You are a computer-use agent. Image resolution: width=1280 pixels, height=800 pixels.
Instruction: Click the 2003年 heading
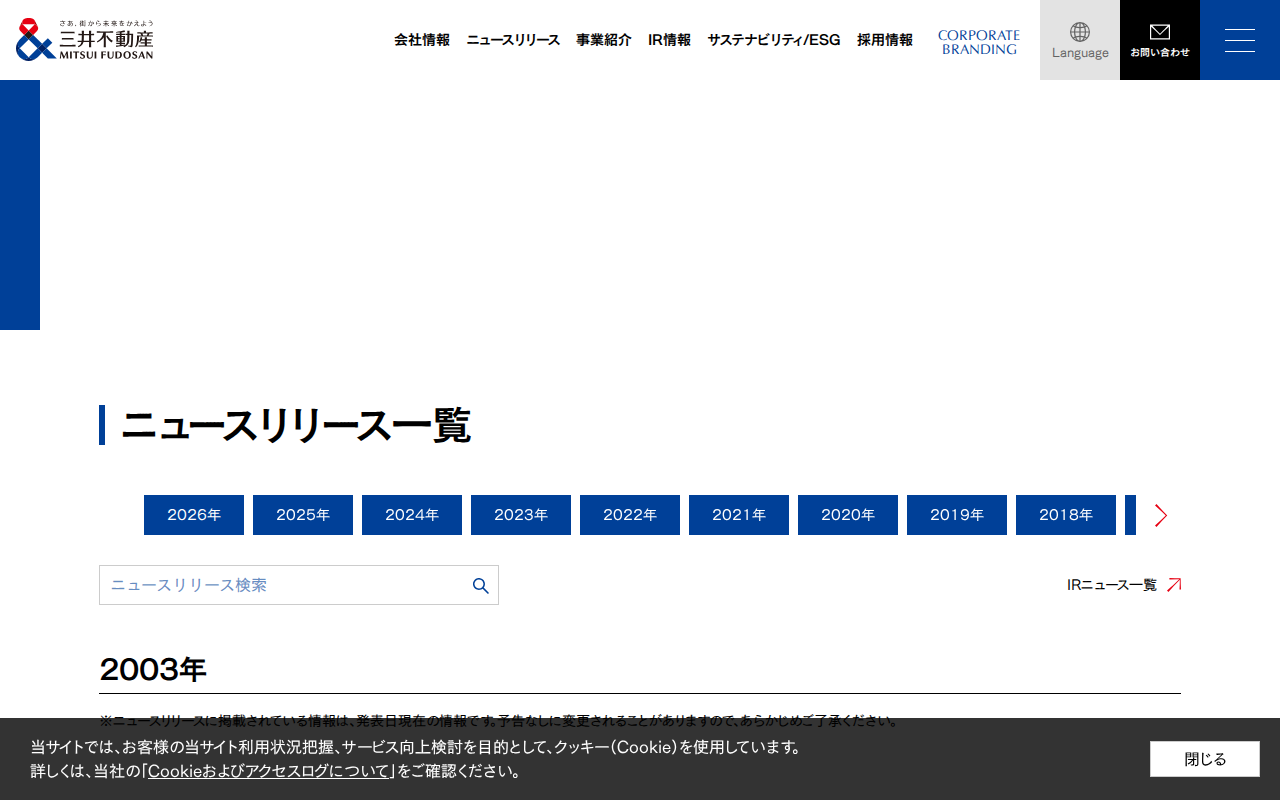click(x=153, y=670)
